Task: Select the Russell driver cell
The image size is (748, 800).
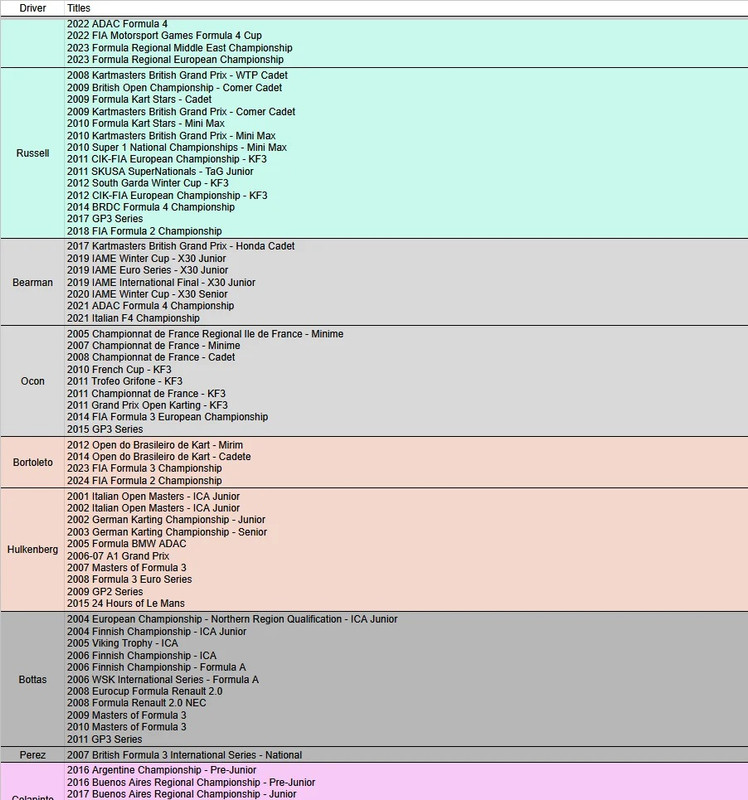Action: (x=32, y=153)
